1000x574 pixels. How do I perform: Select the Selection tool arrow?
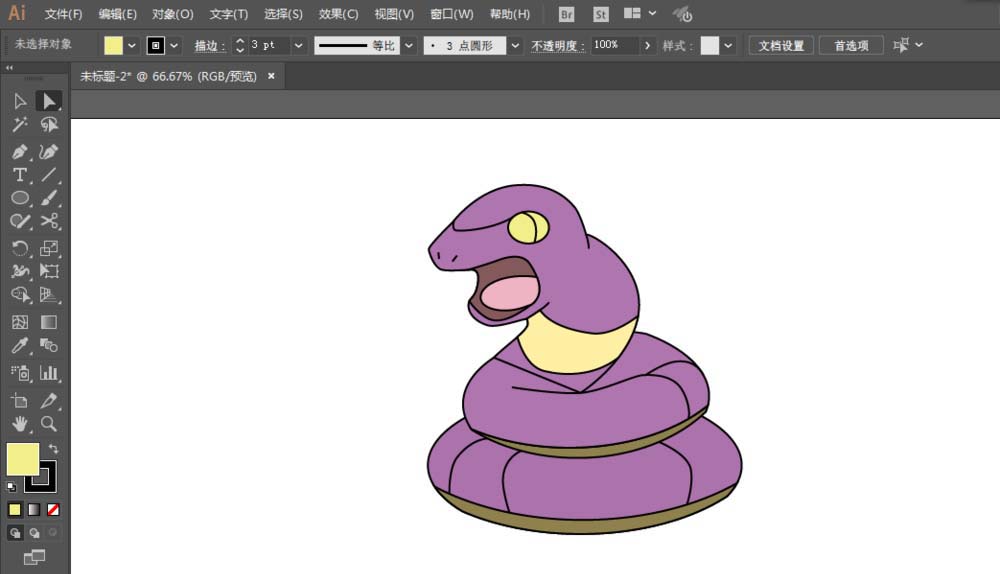coord(20,101)
